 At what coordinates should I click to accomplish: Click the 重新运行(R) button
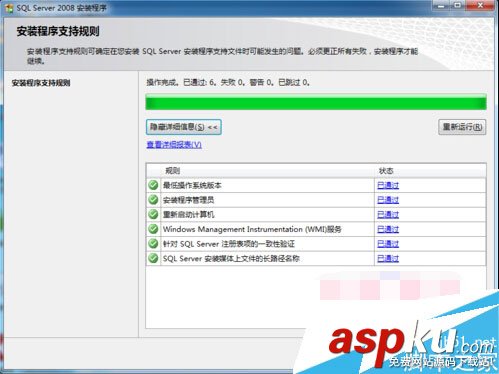[x=462, y=127]
